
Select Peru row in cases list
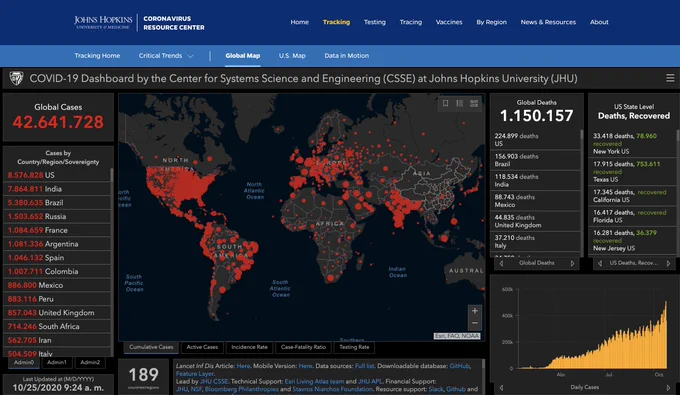coord(57,299)
